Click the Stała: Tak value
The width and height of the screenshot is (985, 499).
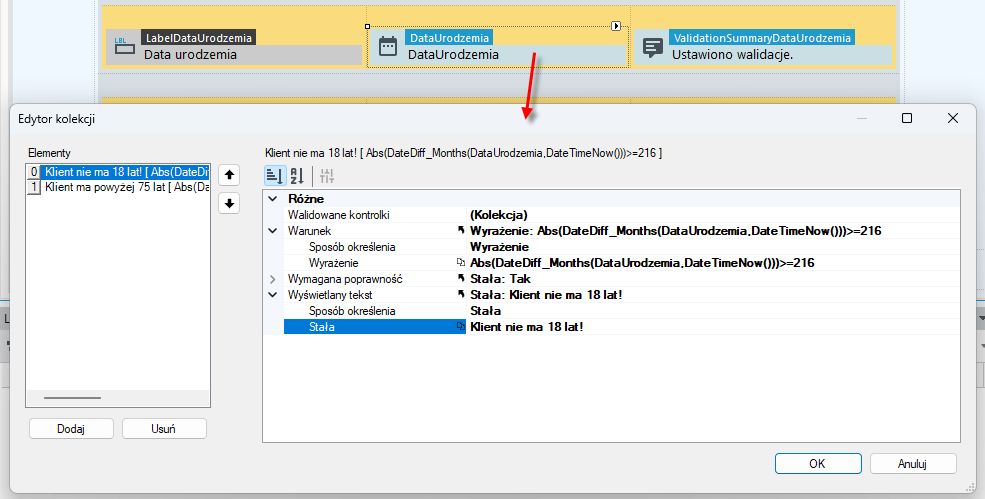500,278
